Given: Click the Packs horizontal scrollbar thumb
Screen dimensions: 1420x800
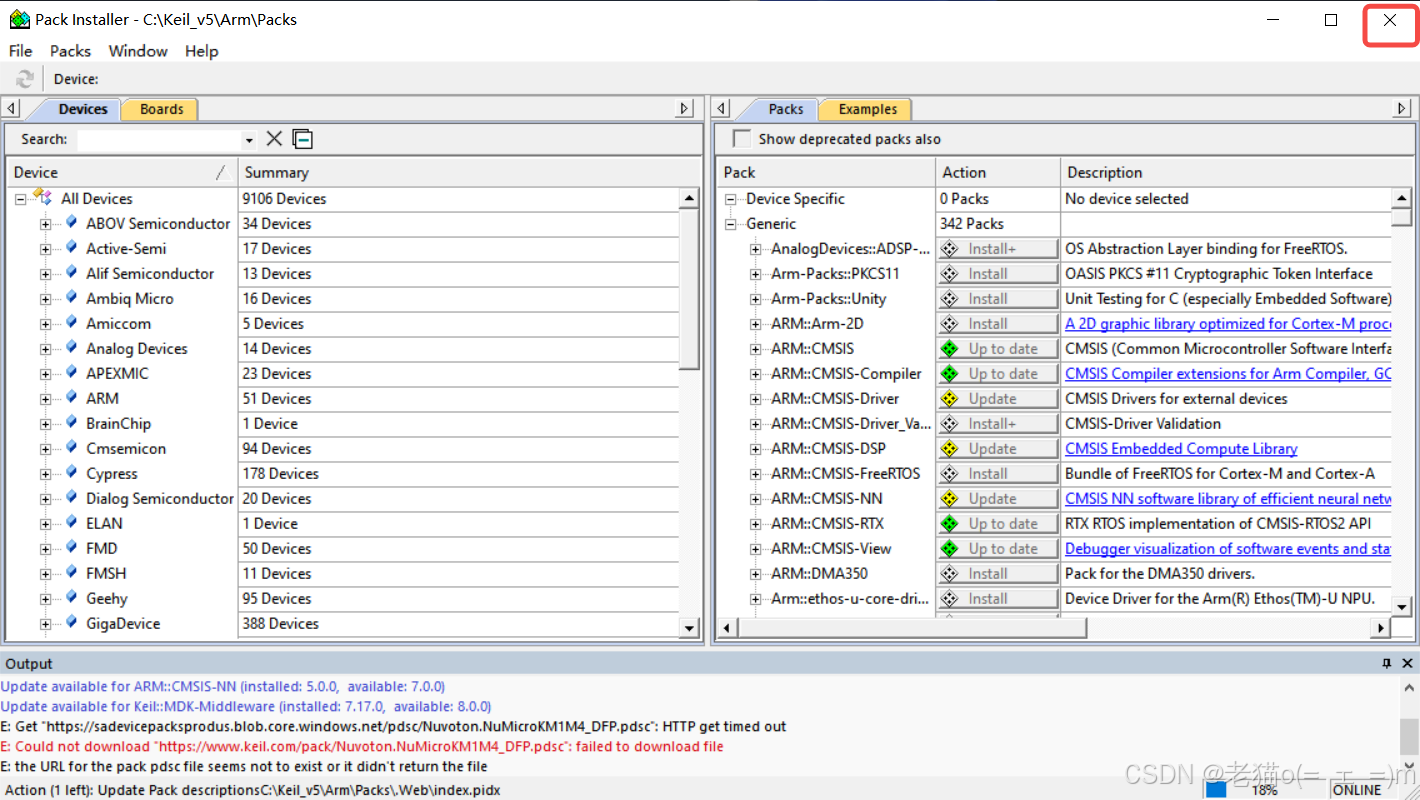Looking at the screenshot, I should tap(912, 628).
